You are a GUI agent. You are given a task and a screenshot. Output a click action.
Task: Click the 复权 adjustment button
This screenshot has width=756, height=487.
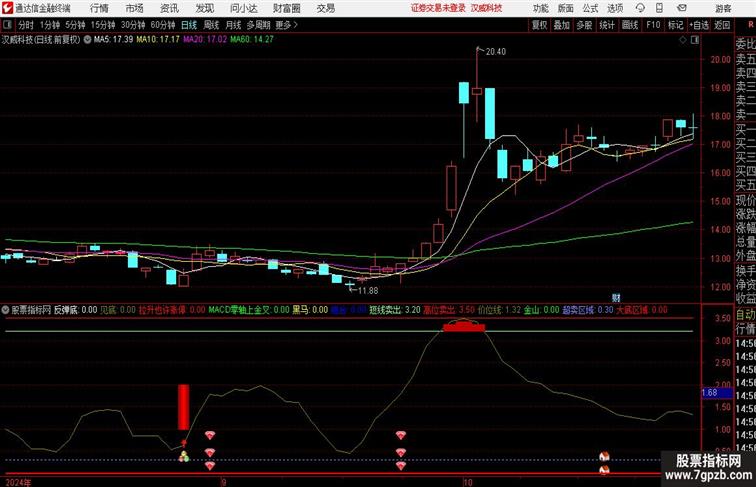click(539, 25)
